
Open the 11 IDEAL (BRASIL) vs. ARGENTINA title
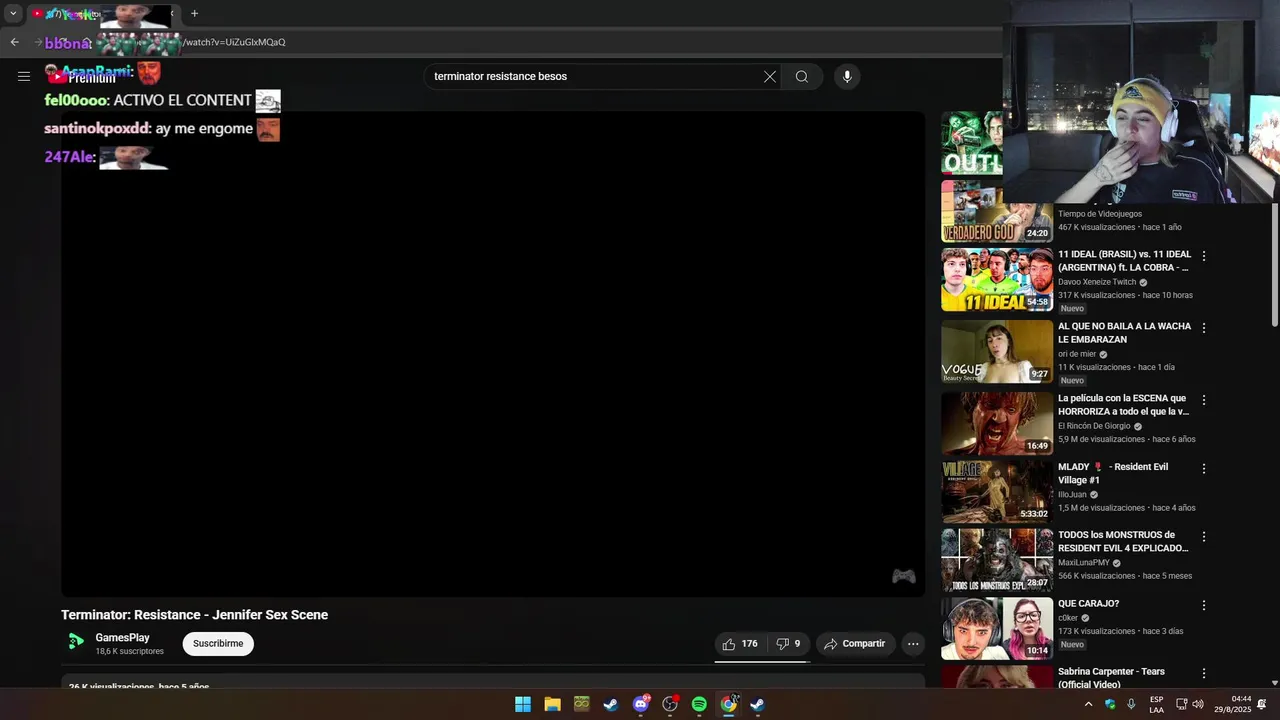[x=1124, y=261]
